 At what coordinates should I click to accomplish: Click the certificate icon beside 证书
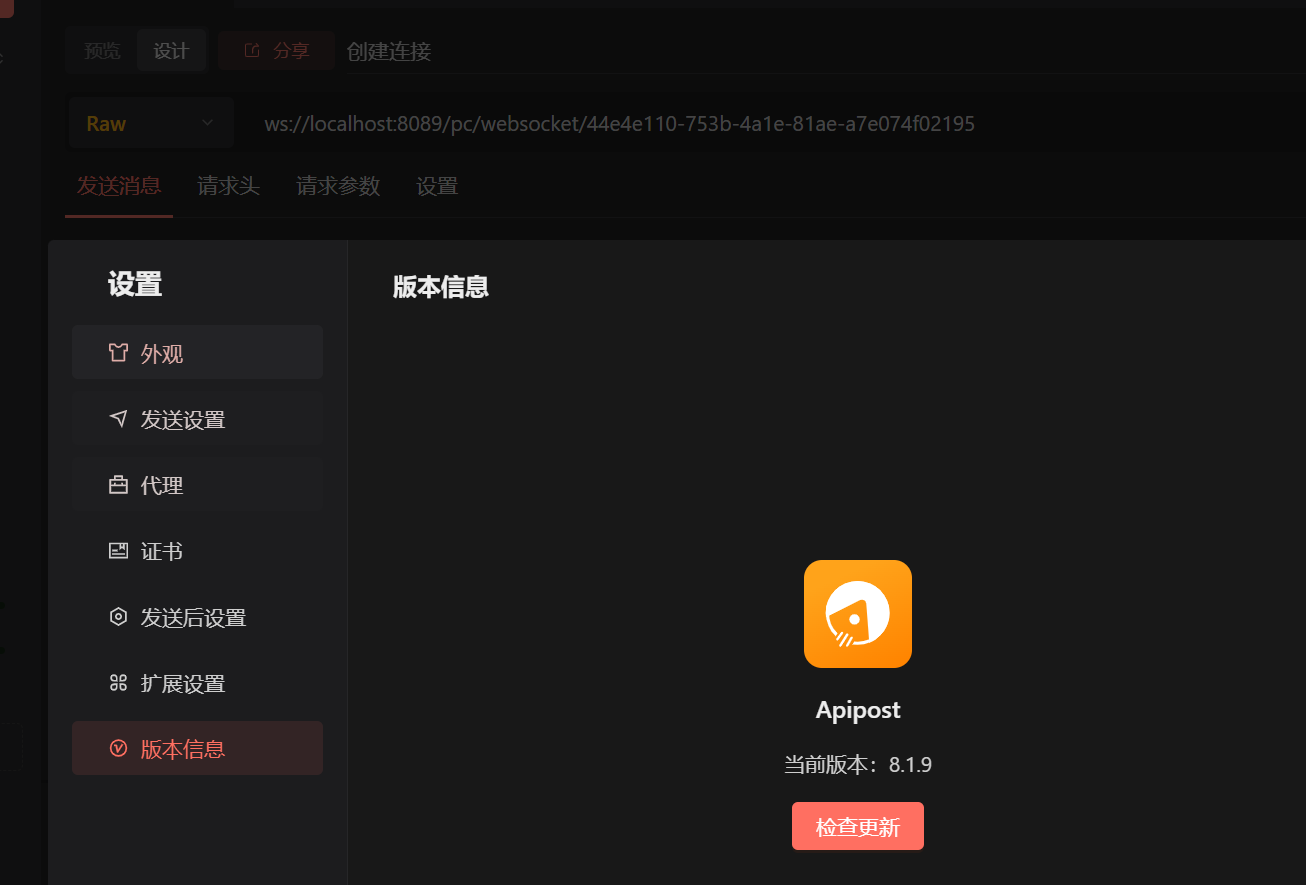click(118, 551)
